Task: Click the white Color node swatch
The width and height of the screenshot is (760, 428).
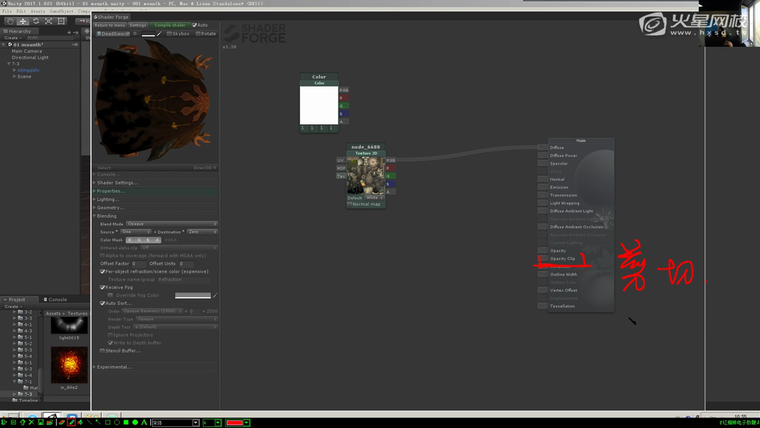Action: click(319, 106)
